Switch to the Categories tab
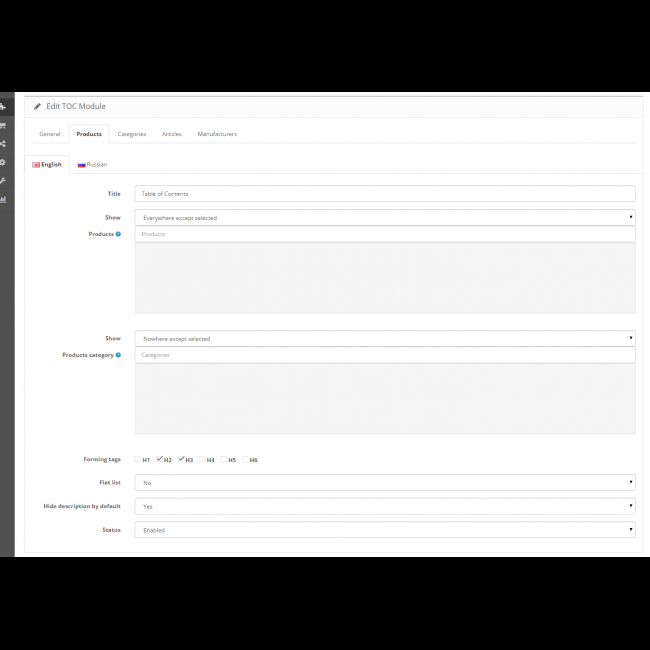This screenshot has width=650, height=650. 132,134
